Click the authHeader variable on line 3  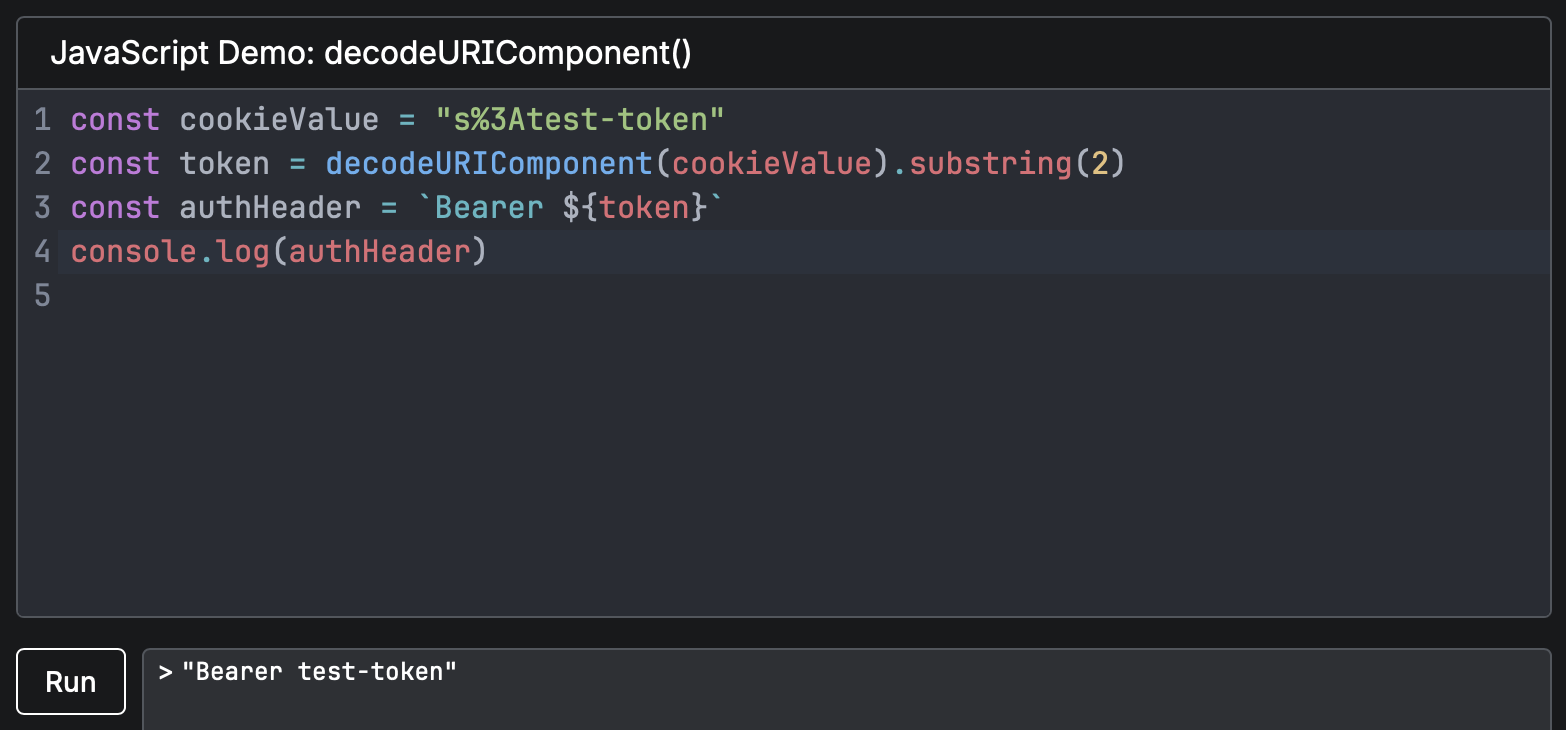[270, 208]
